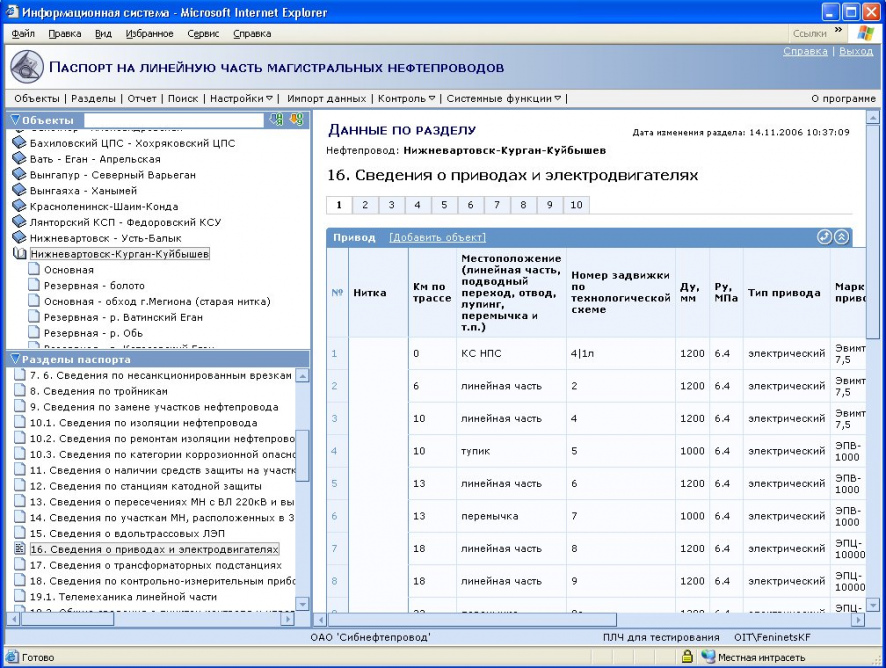Collapse the Объекты panel triangle

pyautogui.click(x=15, y=120)
